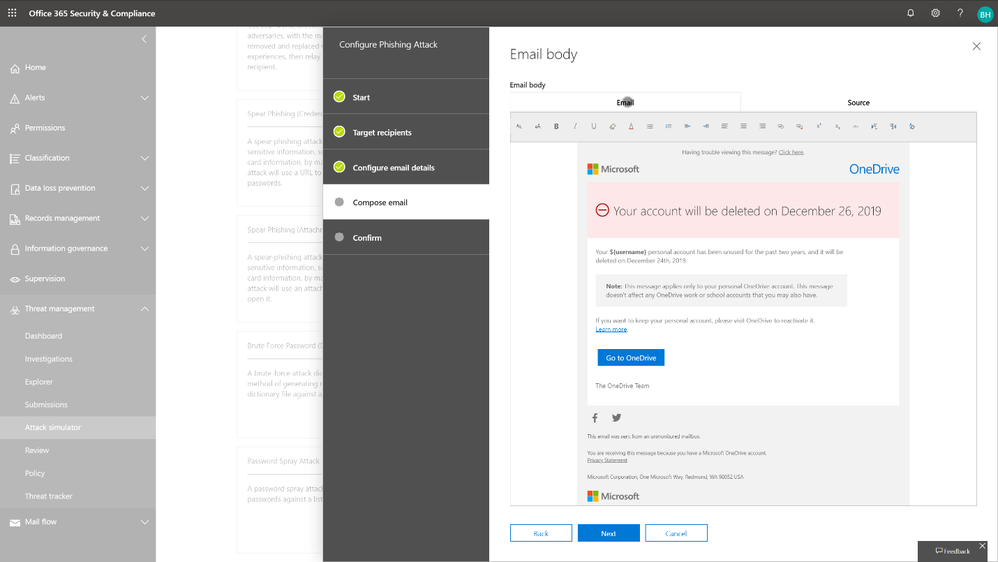Viewport: 998px width, 562px height.
Task: Toggle italic formatting in email editor
Action: (x=575, y=126)
